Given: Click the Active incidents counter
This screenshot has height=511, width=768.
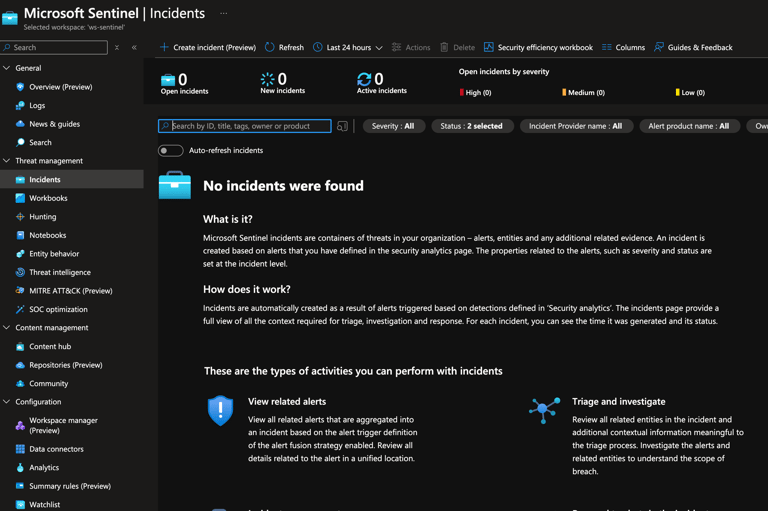Looking at the screenshot, I should (382, 83).
